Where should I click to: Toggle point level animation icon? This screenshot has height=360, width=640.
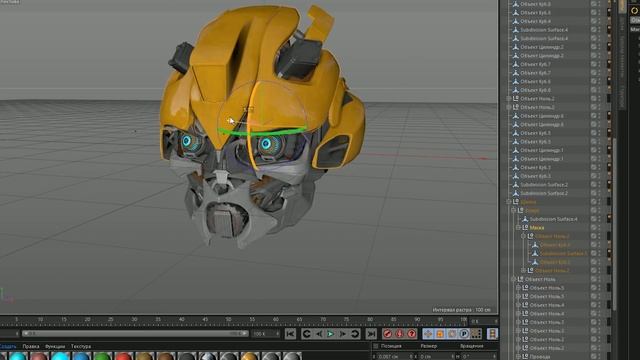point(476,334)
